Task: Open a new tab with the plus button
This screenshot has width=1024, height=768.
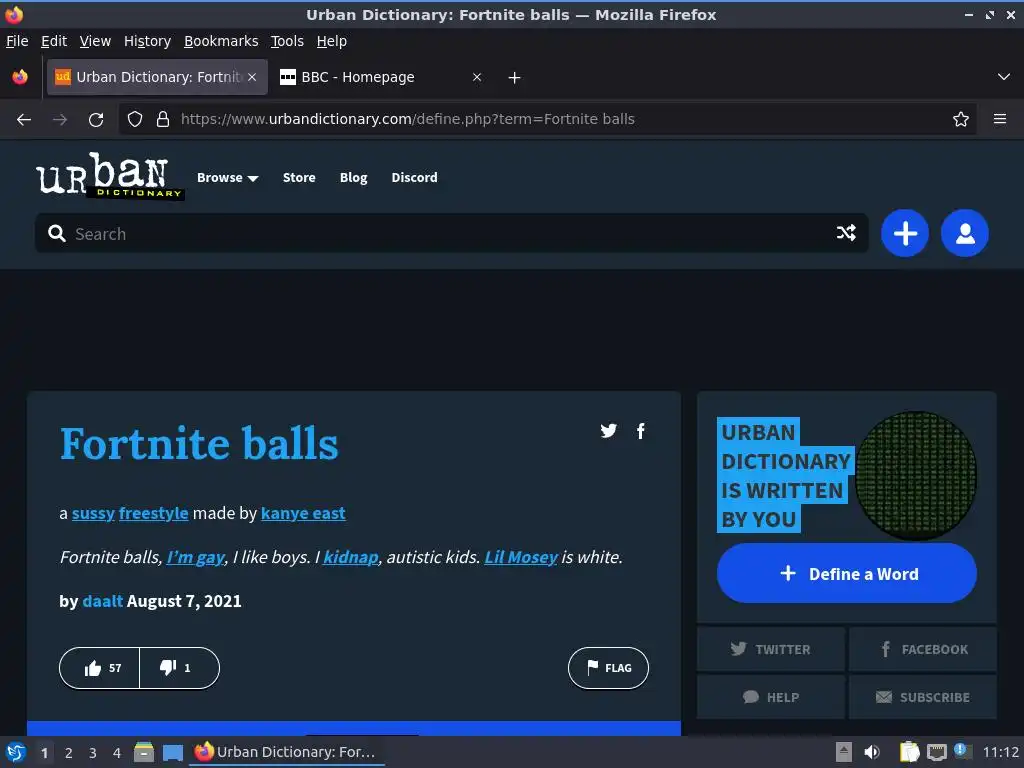Action: pyautogui.click(x=515, y=78)
